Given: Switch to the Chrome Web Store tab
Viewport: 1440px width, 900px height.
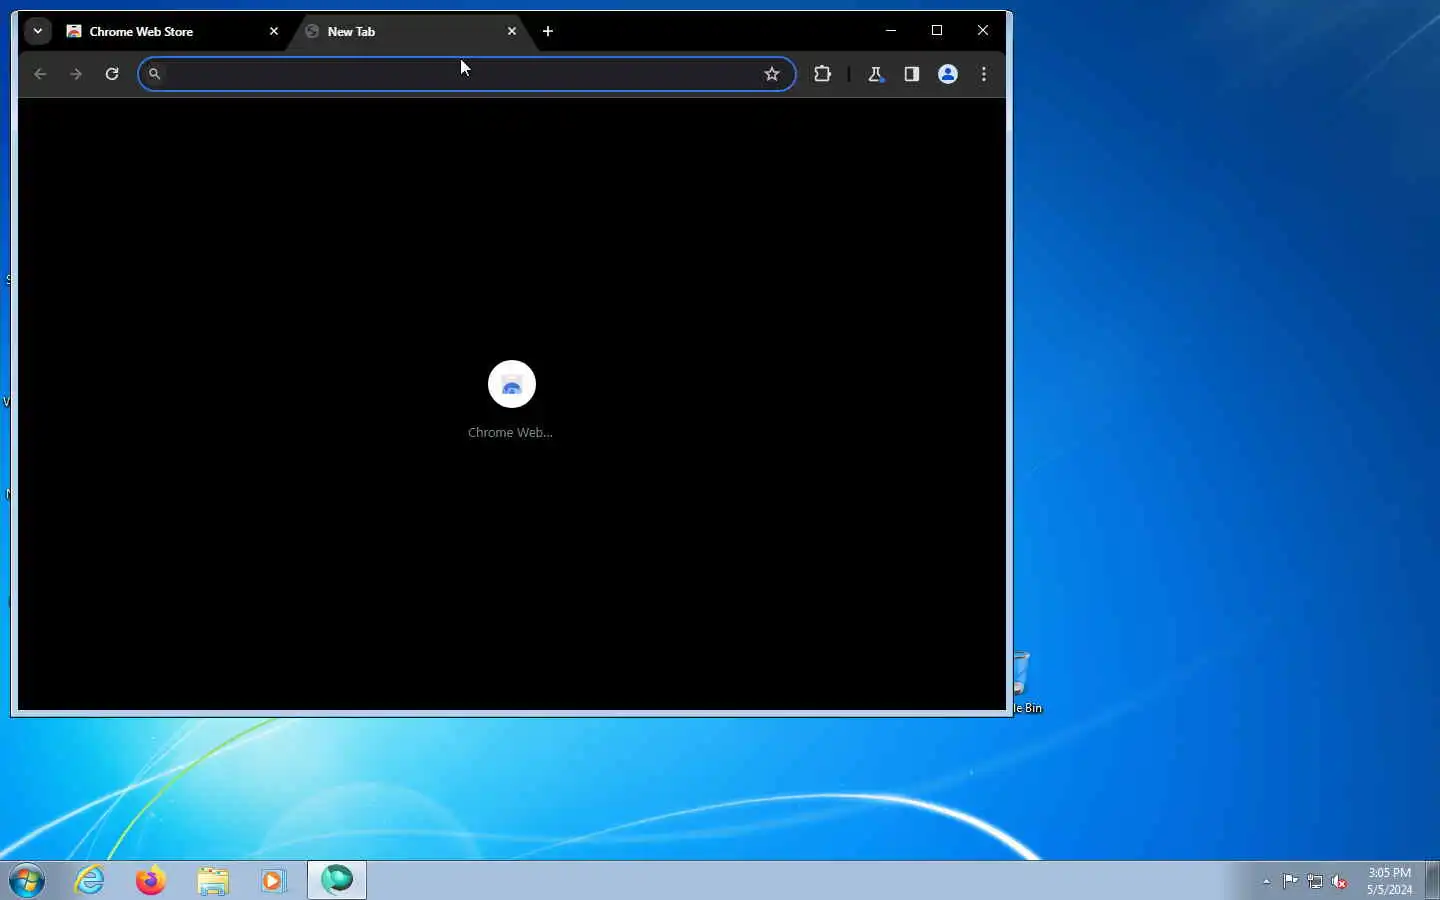Looking at the screenshot, I should click(172, 31).
